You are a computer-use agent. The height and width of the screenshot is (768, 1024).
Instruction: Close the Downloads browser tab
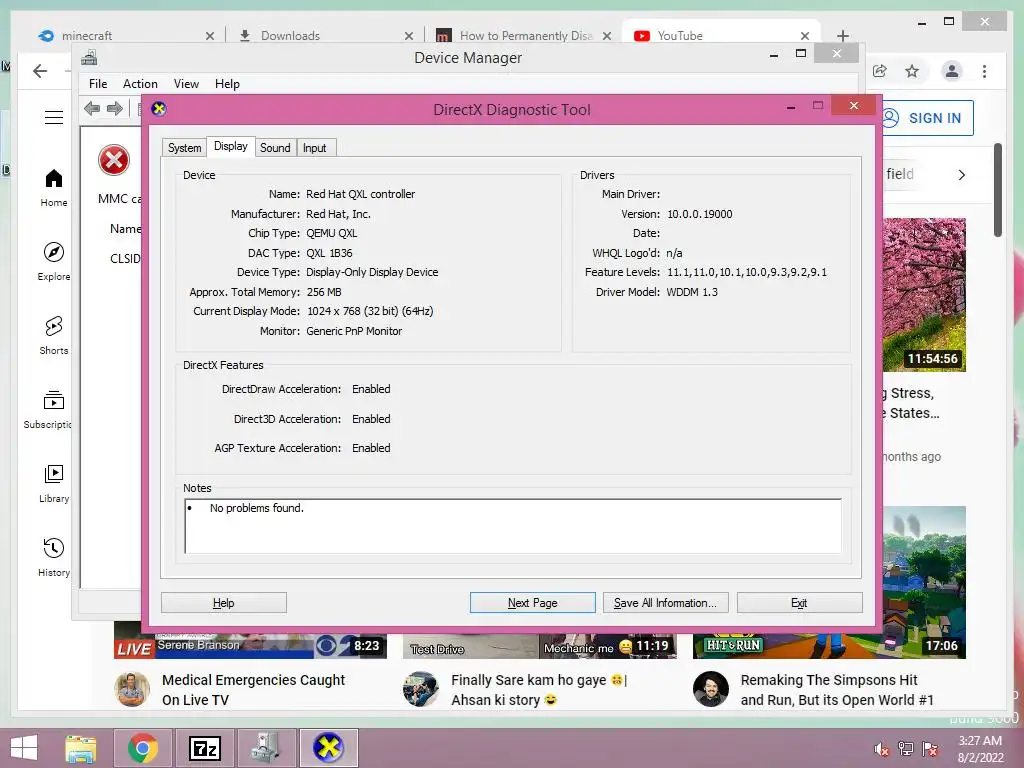(409, 36)
